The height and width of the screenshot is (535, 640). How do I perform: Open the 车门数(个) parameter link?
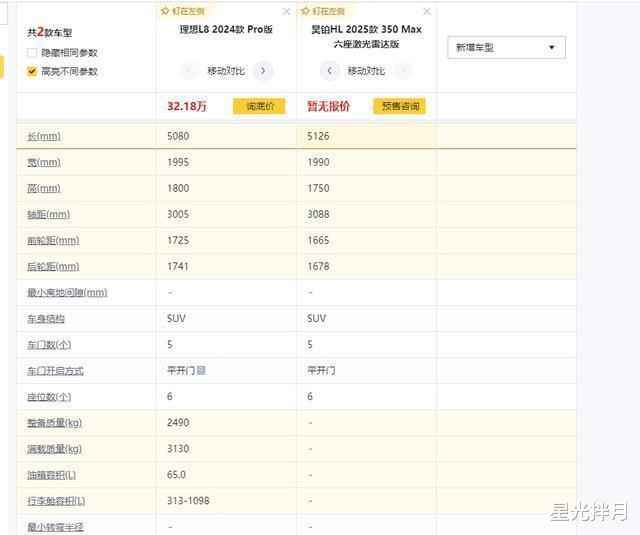click(x=49, y=345)
